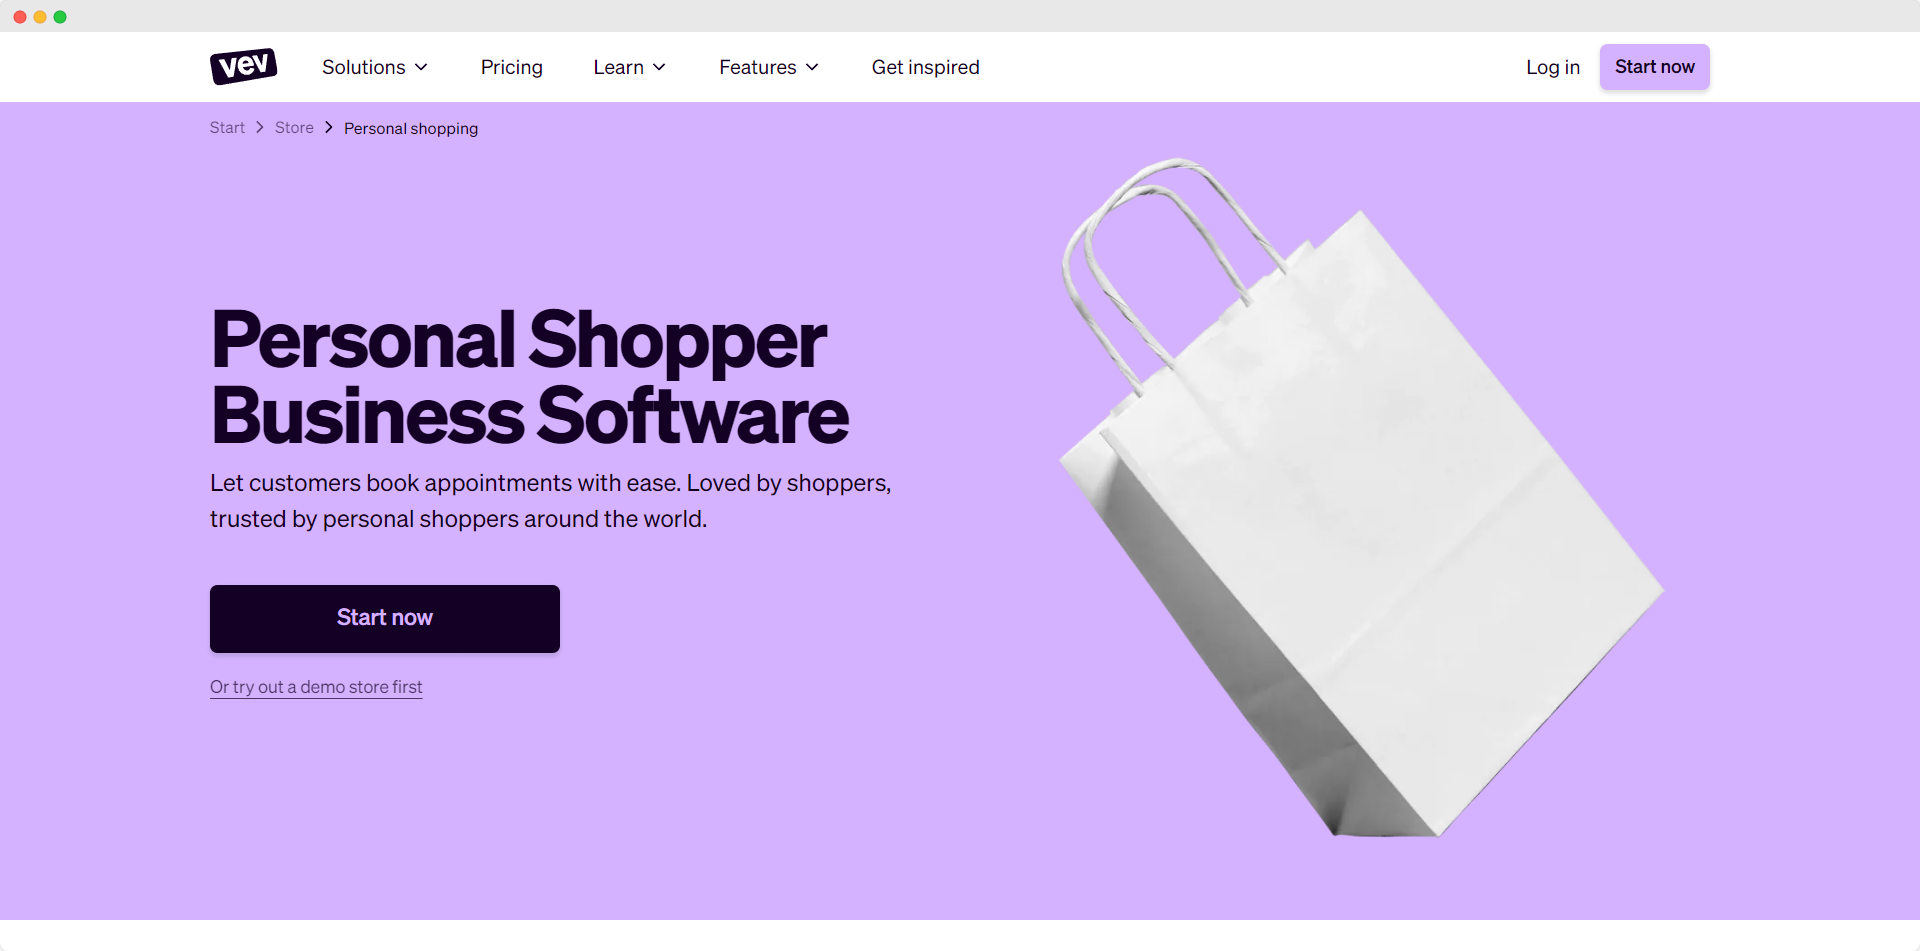Click the Log in link
Image resolution: width=1920 pixels, height=951 pixels.
pyautogui.click(x=1553, y=67)
